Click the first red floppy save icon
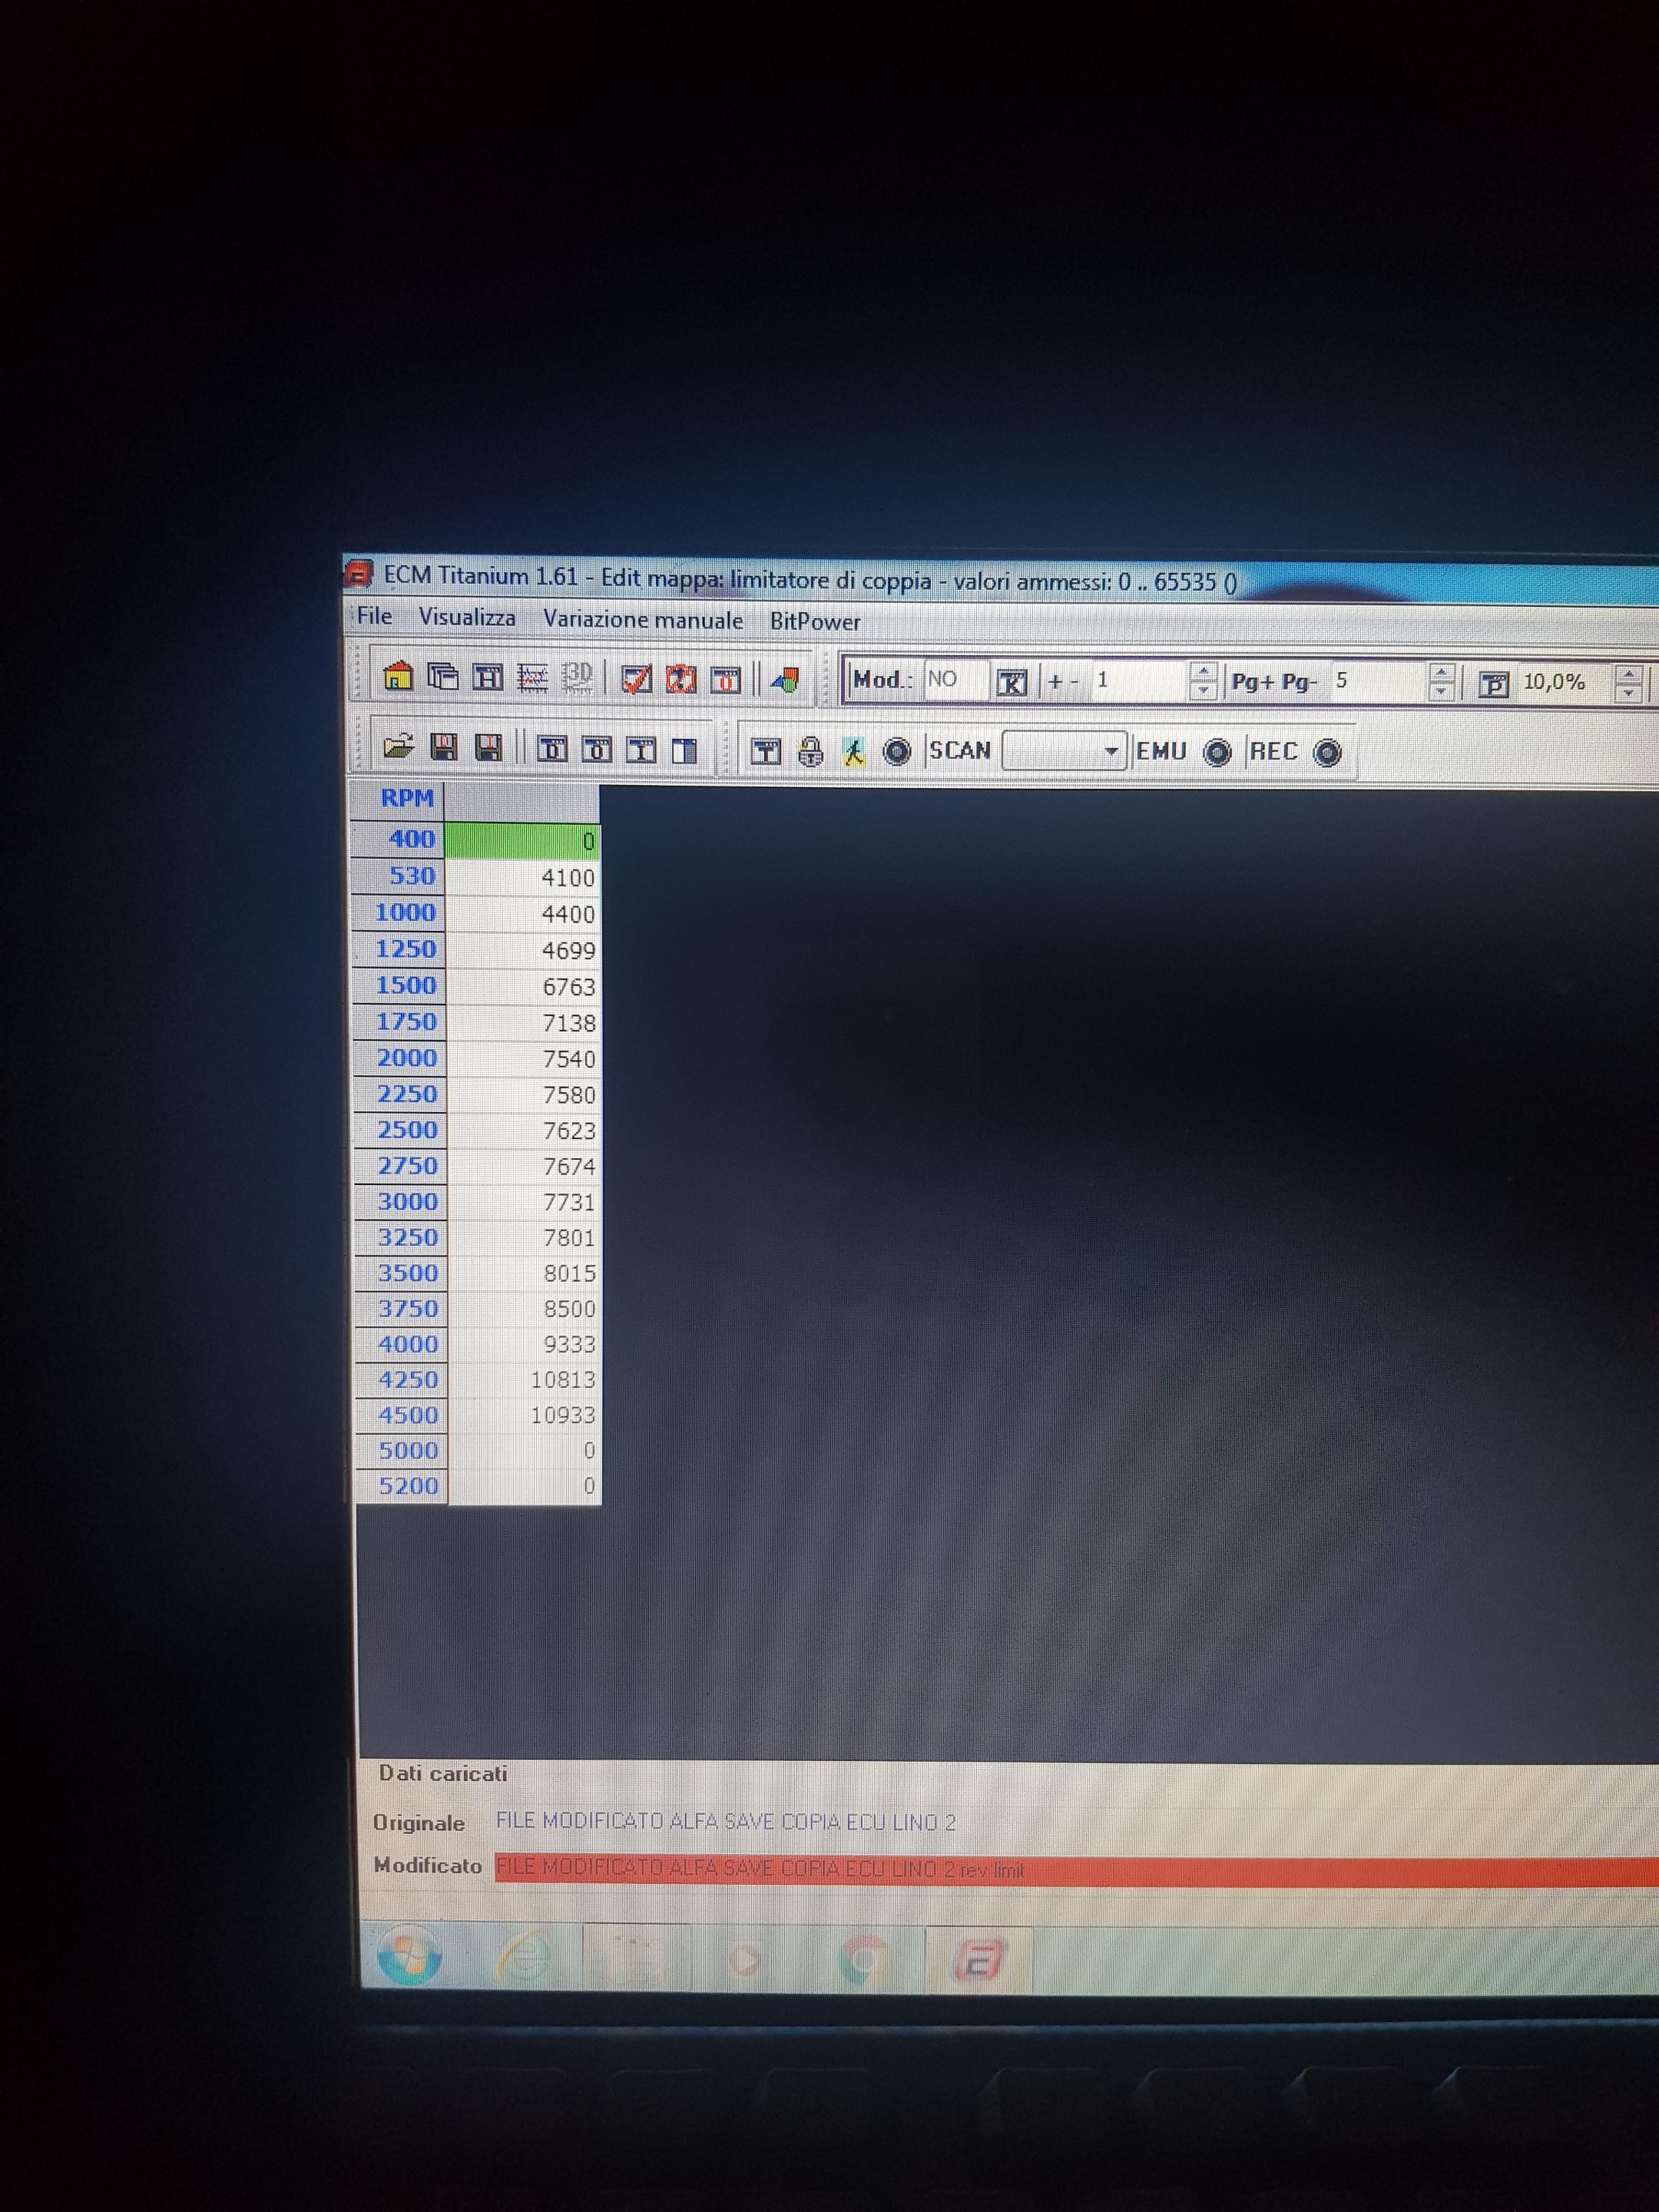 pos(443,748)
